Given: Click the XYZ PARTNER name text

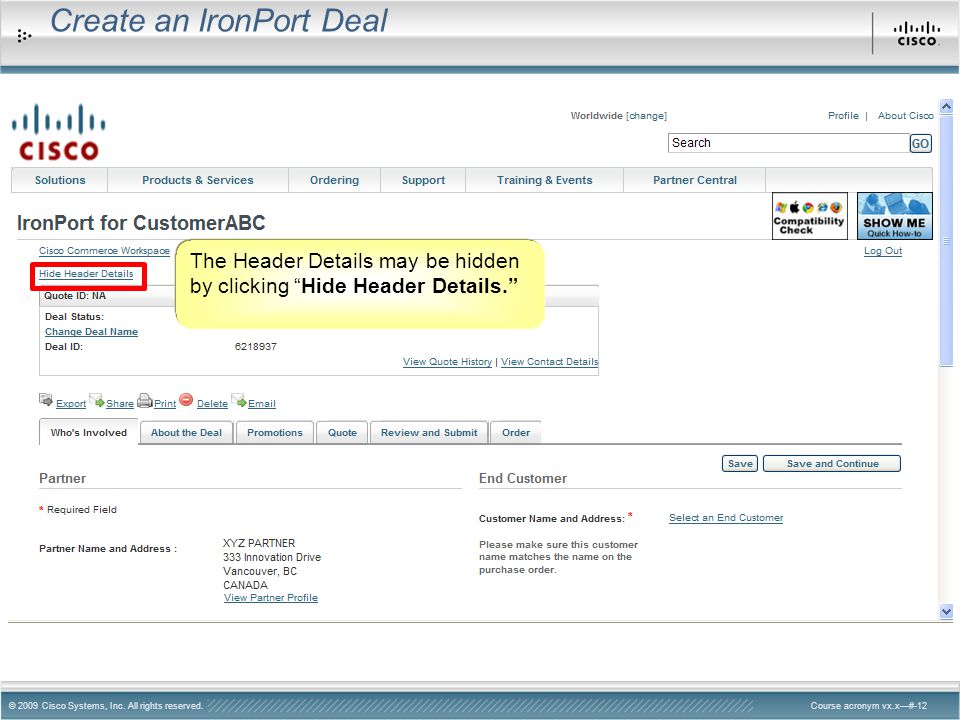Looking at the screenshot, I should pos(259,543).
